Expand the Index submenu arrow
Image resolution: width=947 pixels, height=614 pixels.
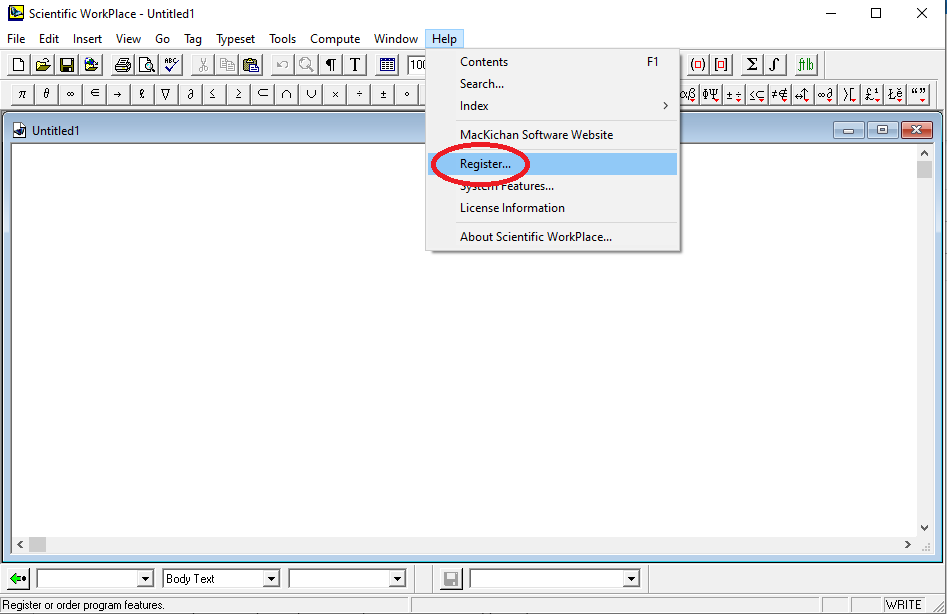click(666, 106)
